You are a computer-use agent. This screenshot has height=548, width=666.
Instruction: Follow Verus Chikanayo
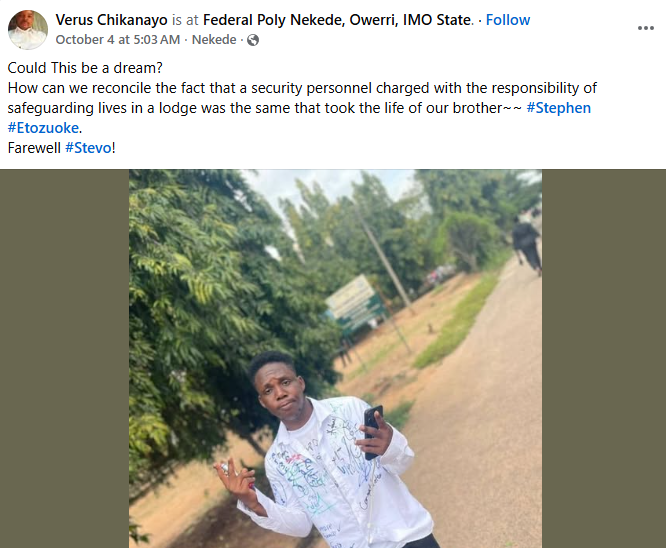(508, 20)
